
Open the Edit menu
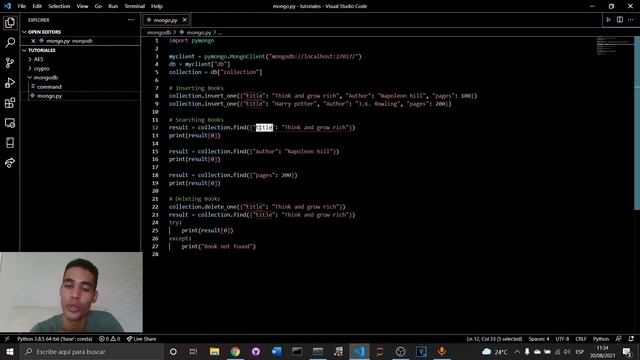[x=37, y=6]
